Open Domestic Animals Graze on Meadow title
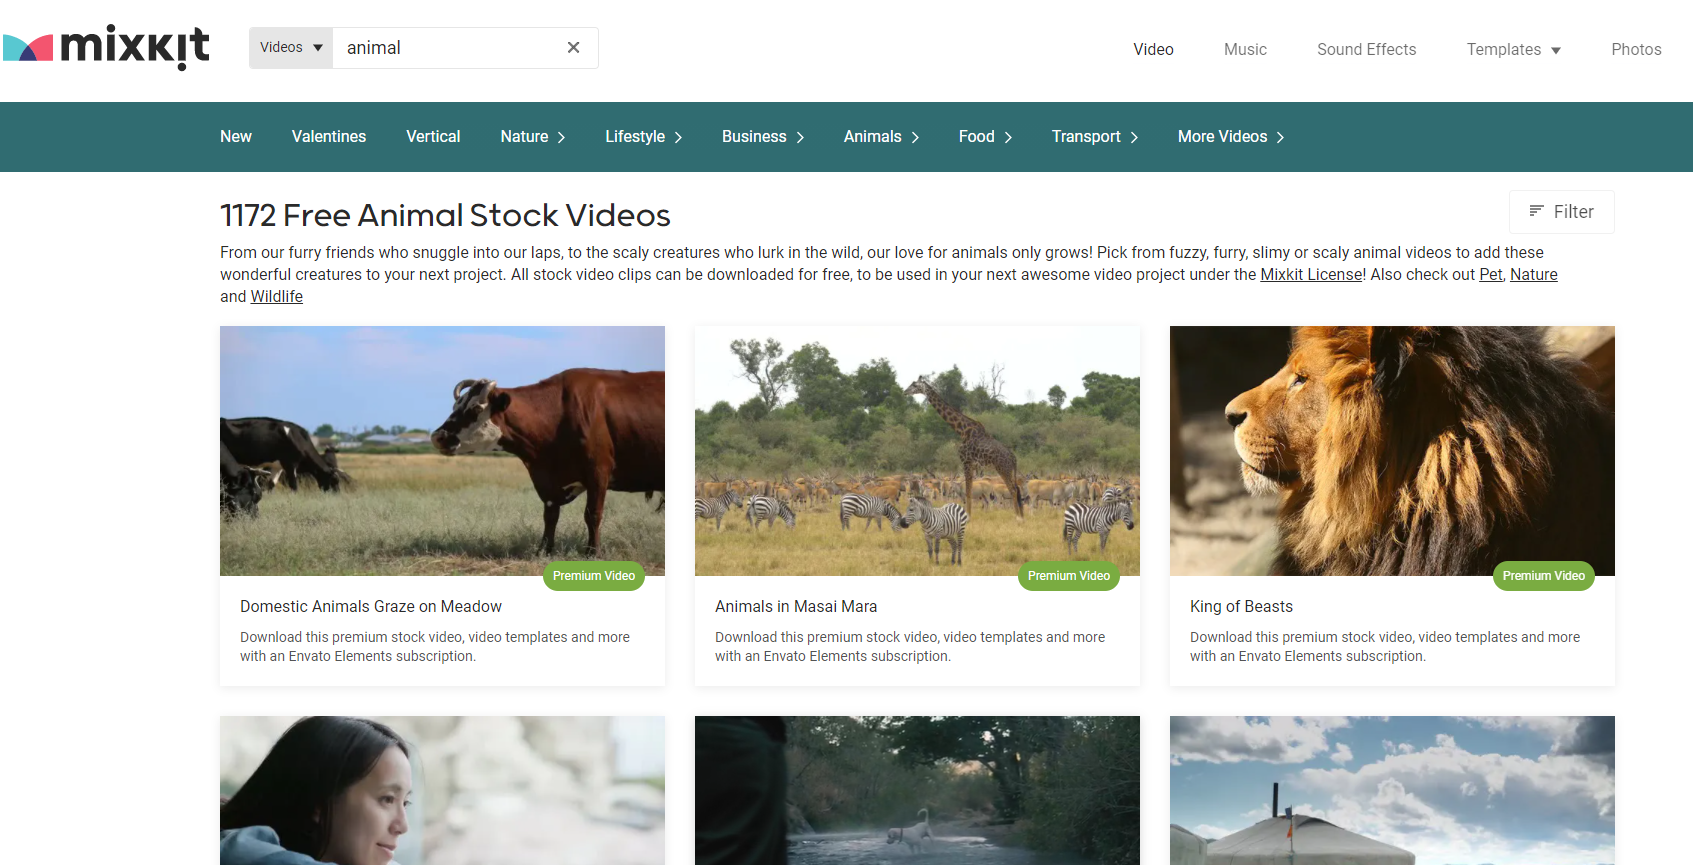The height and width of the screenshot is (865, 1693). [371, 606]
